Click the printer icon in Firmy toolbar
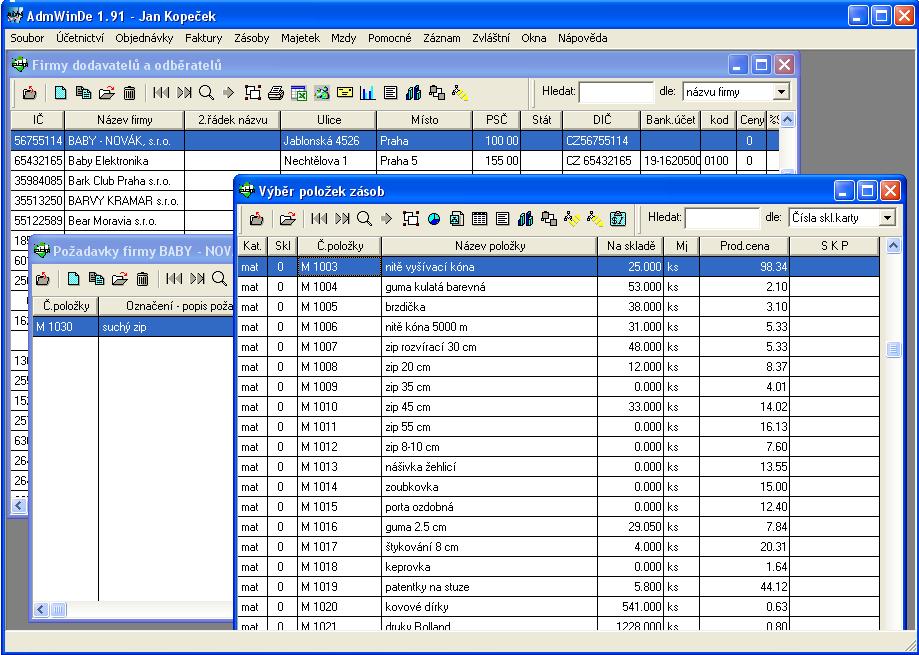Image resolution: width=919 pixels, height=655 pixels. 277,92
